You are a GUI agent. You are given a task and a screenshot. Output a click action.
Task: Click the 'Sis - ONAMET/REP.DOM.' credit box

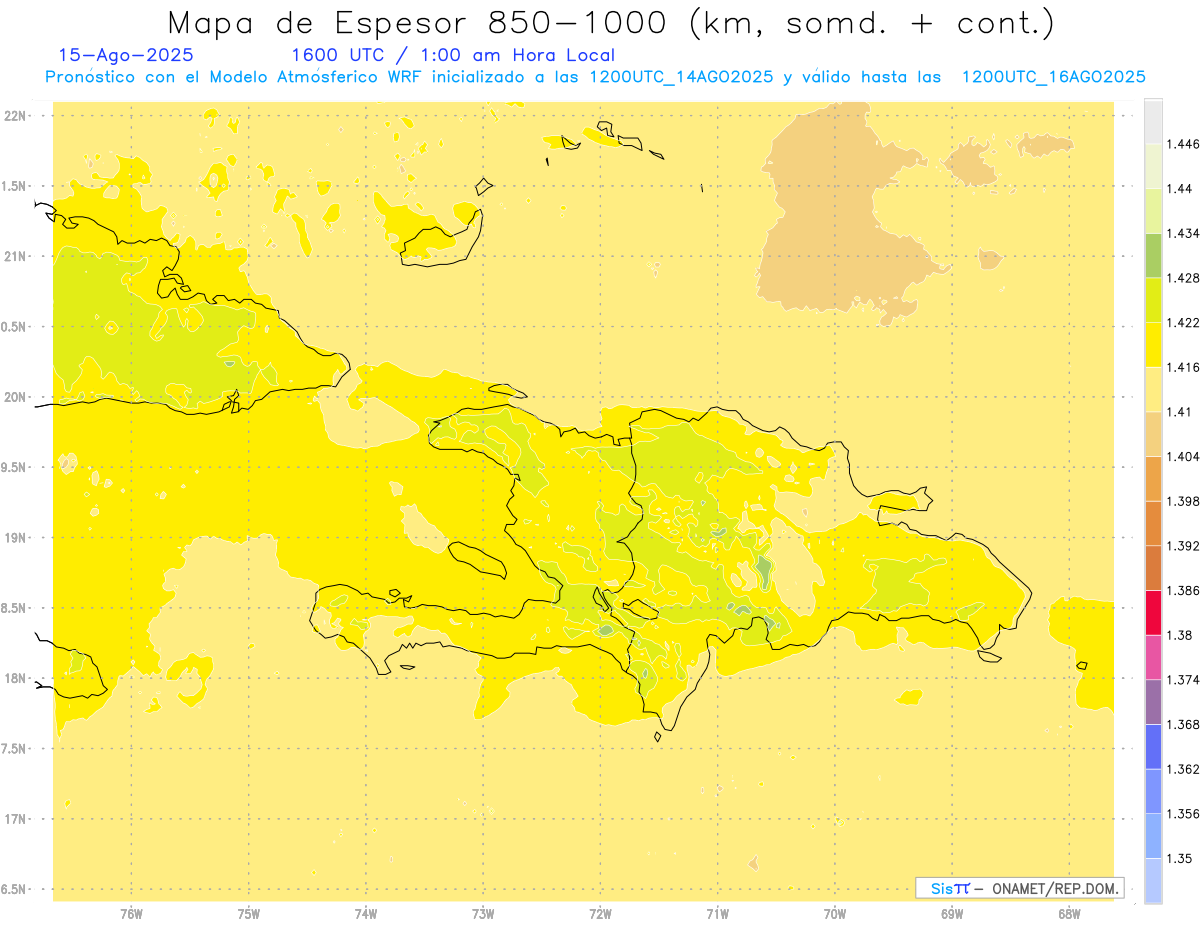point(1020,888)
